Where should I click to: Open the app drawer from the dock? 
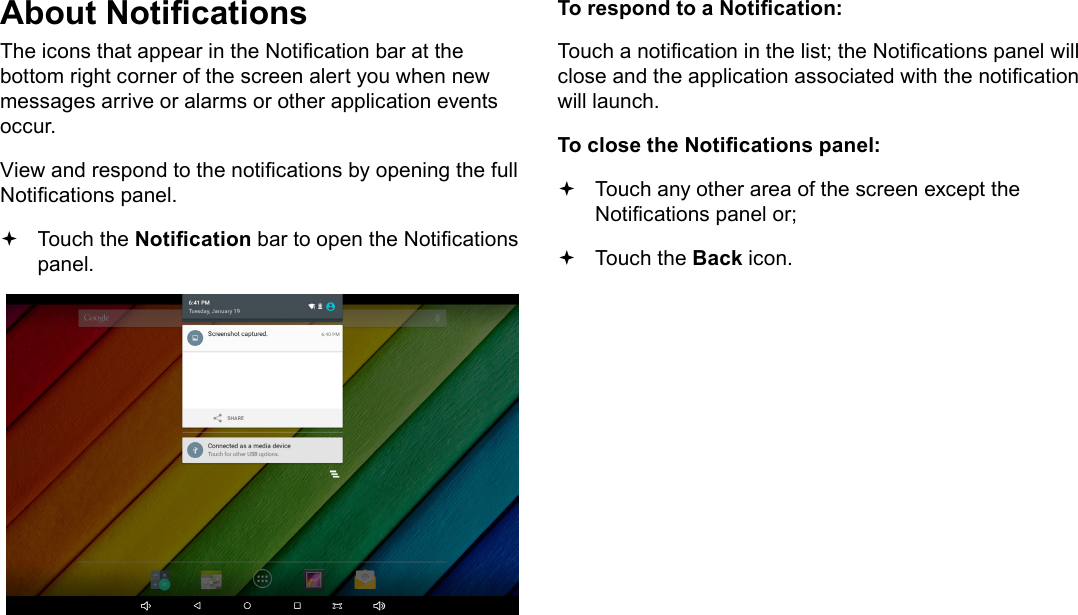coord(264,579)
